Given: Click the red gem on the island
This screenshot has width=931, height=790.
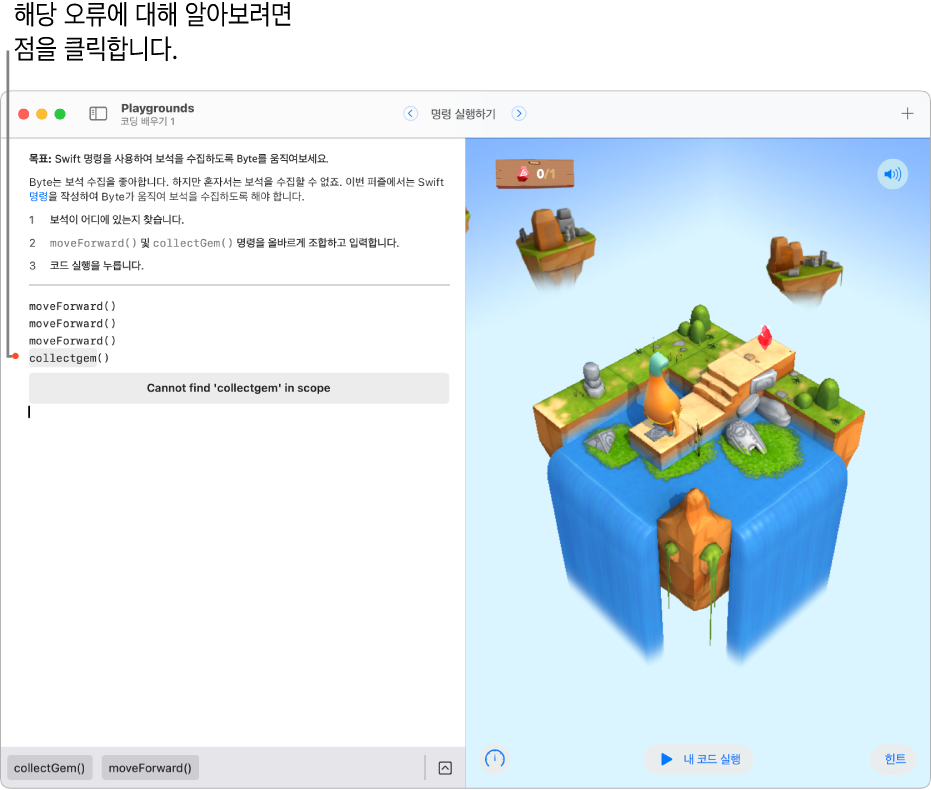Looking at the screenshot, I should 765,337.
